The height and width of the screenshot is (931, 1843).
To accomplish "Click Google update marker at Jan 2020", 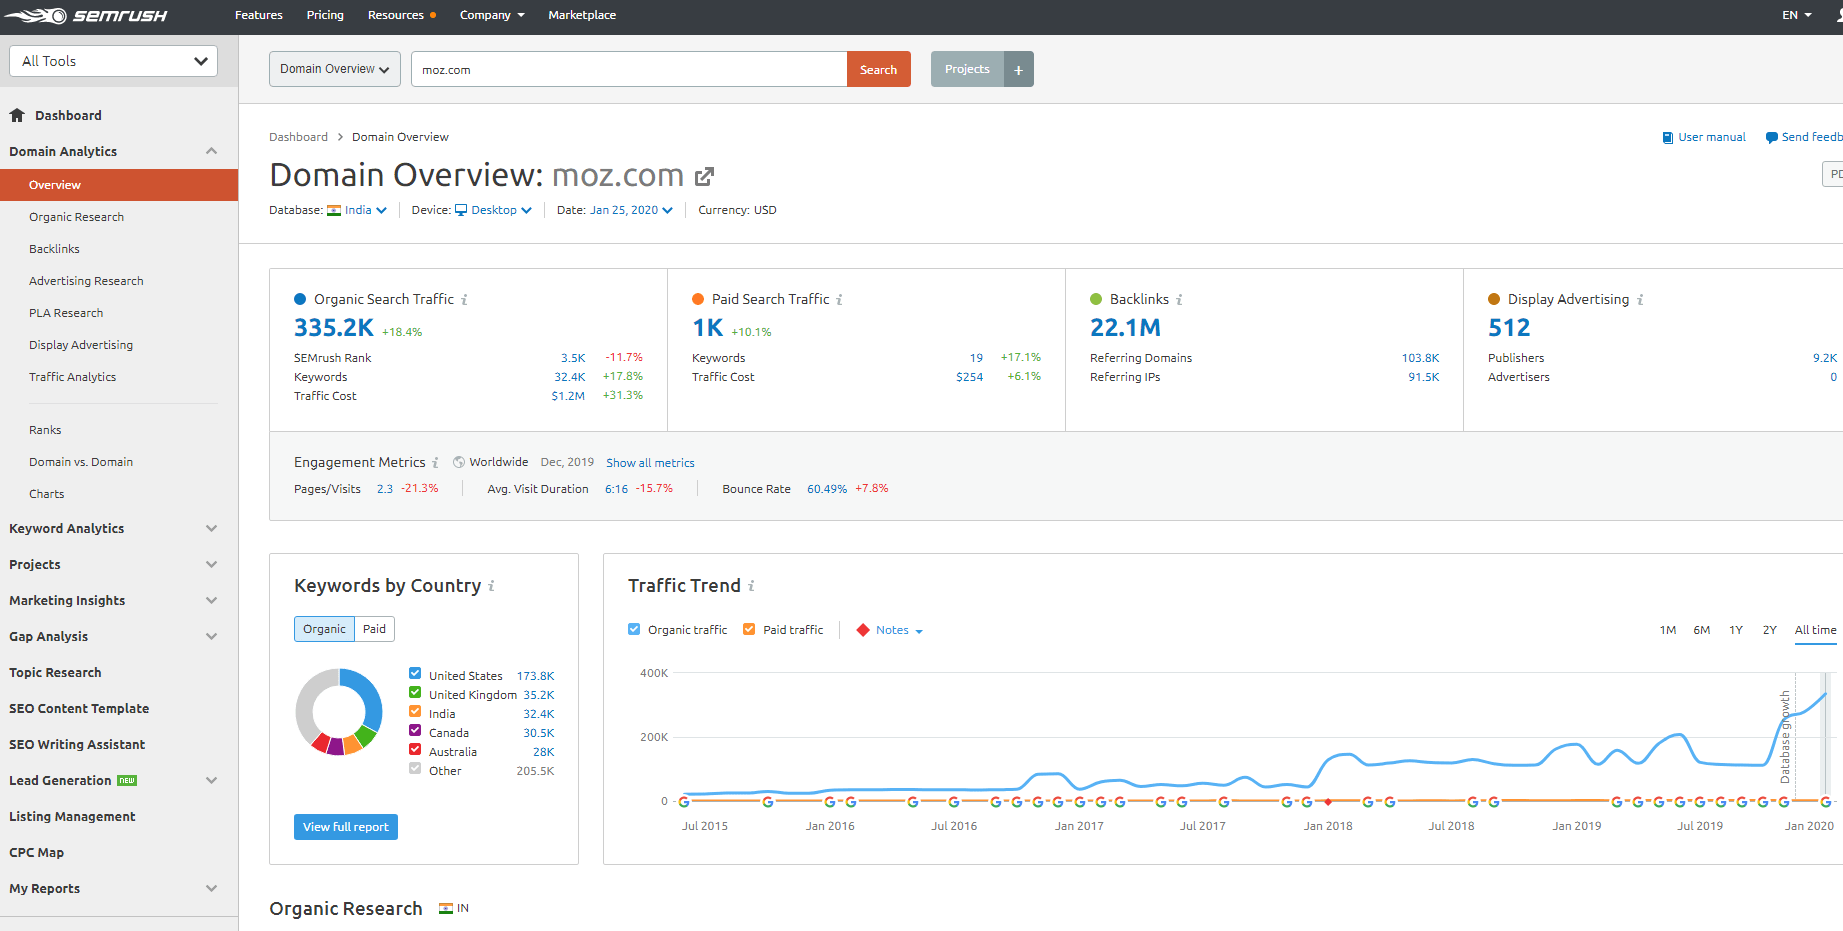I will tap(1825, 802).
